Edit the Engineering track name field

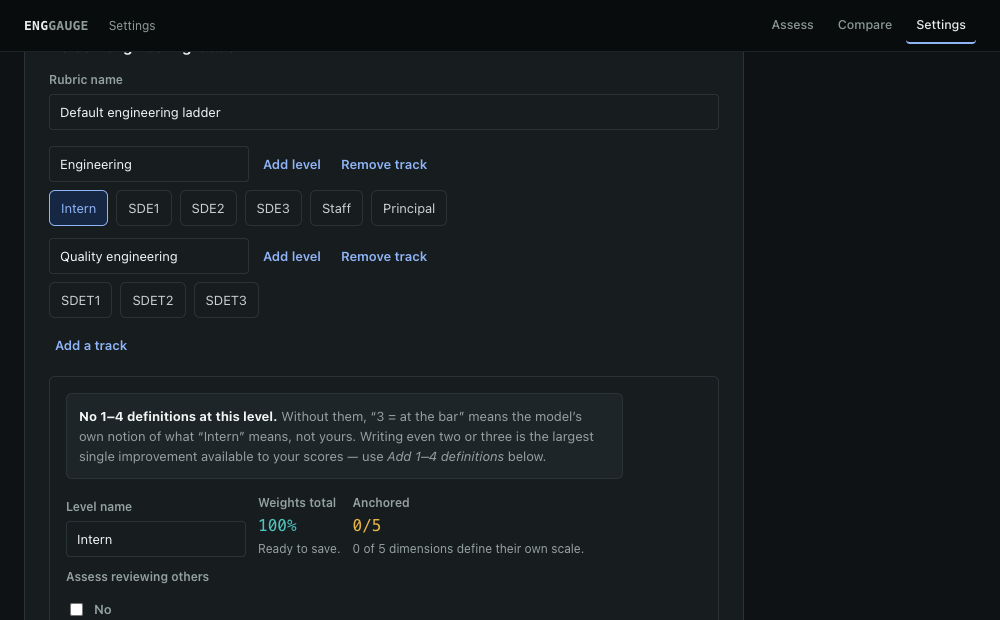coord(149,164)
